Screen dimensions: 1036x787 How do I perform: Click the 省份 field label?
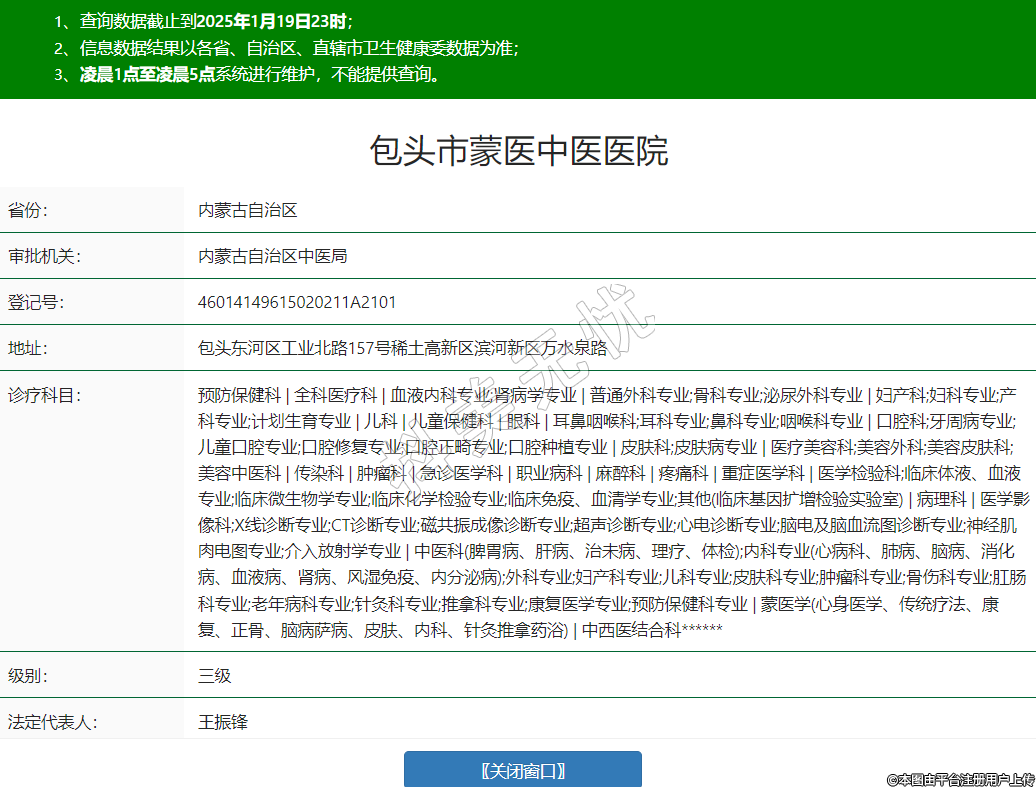[x=28, y=210]
